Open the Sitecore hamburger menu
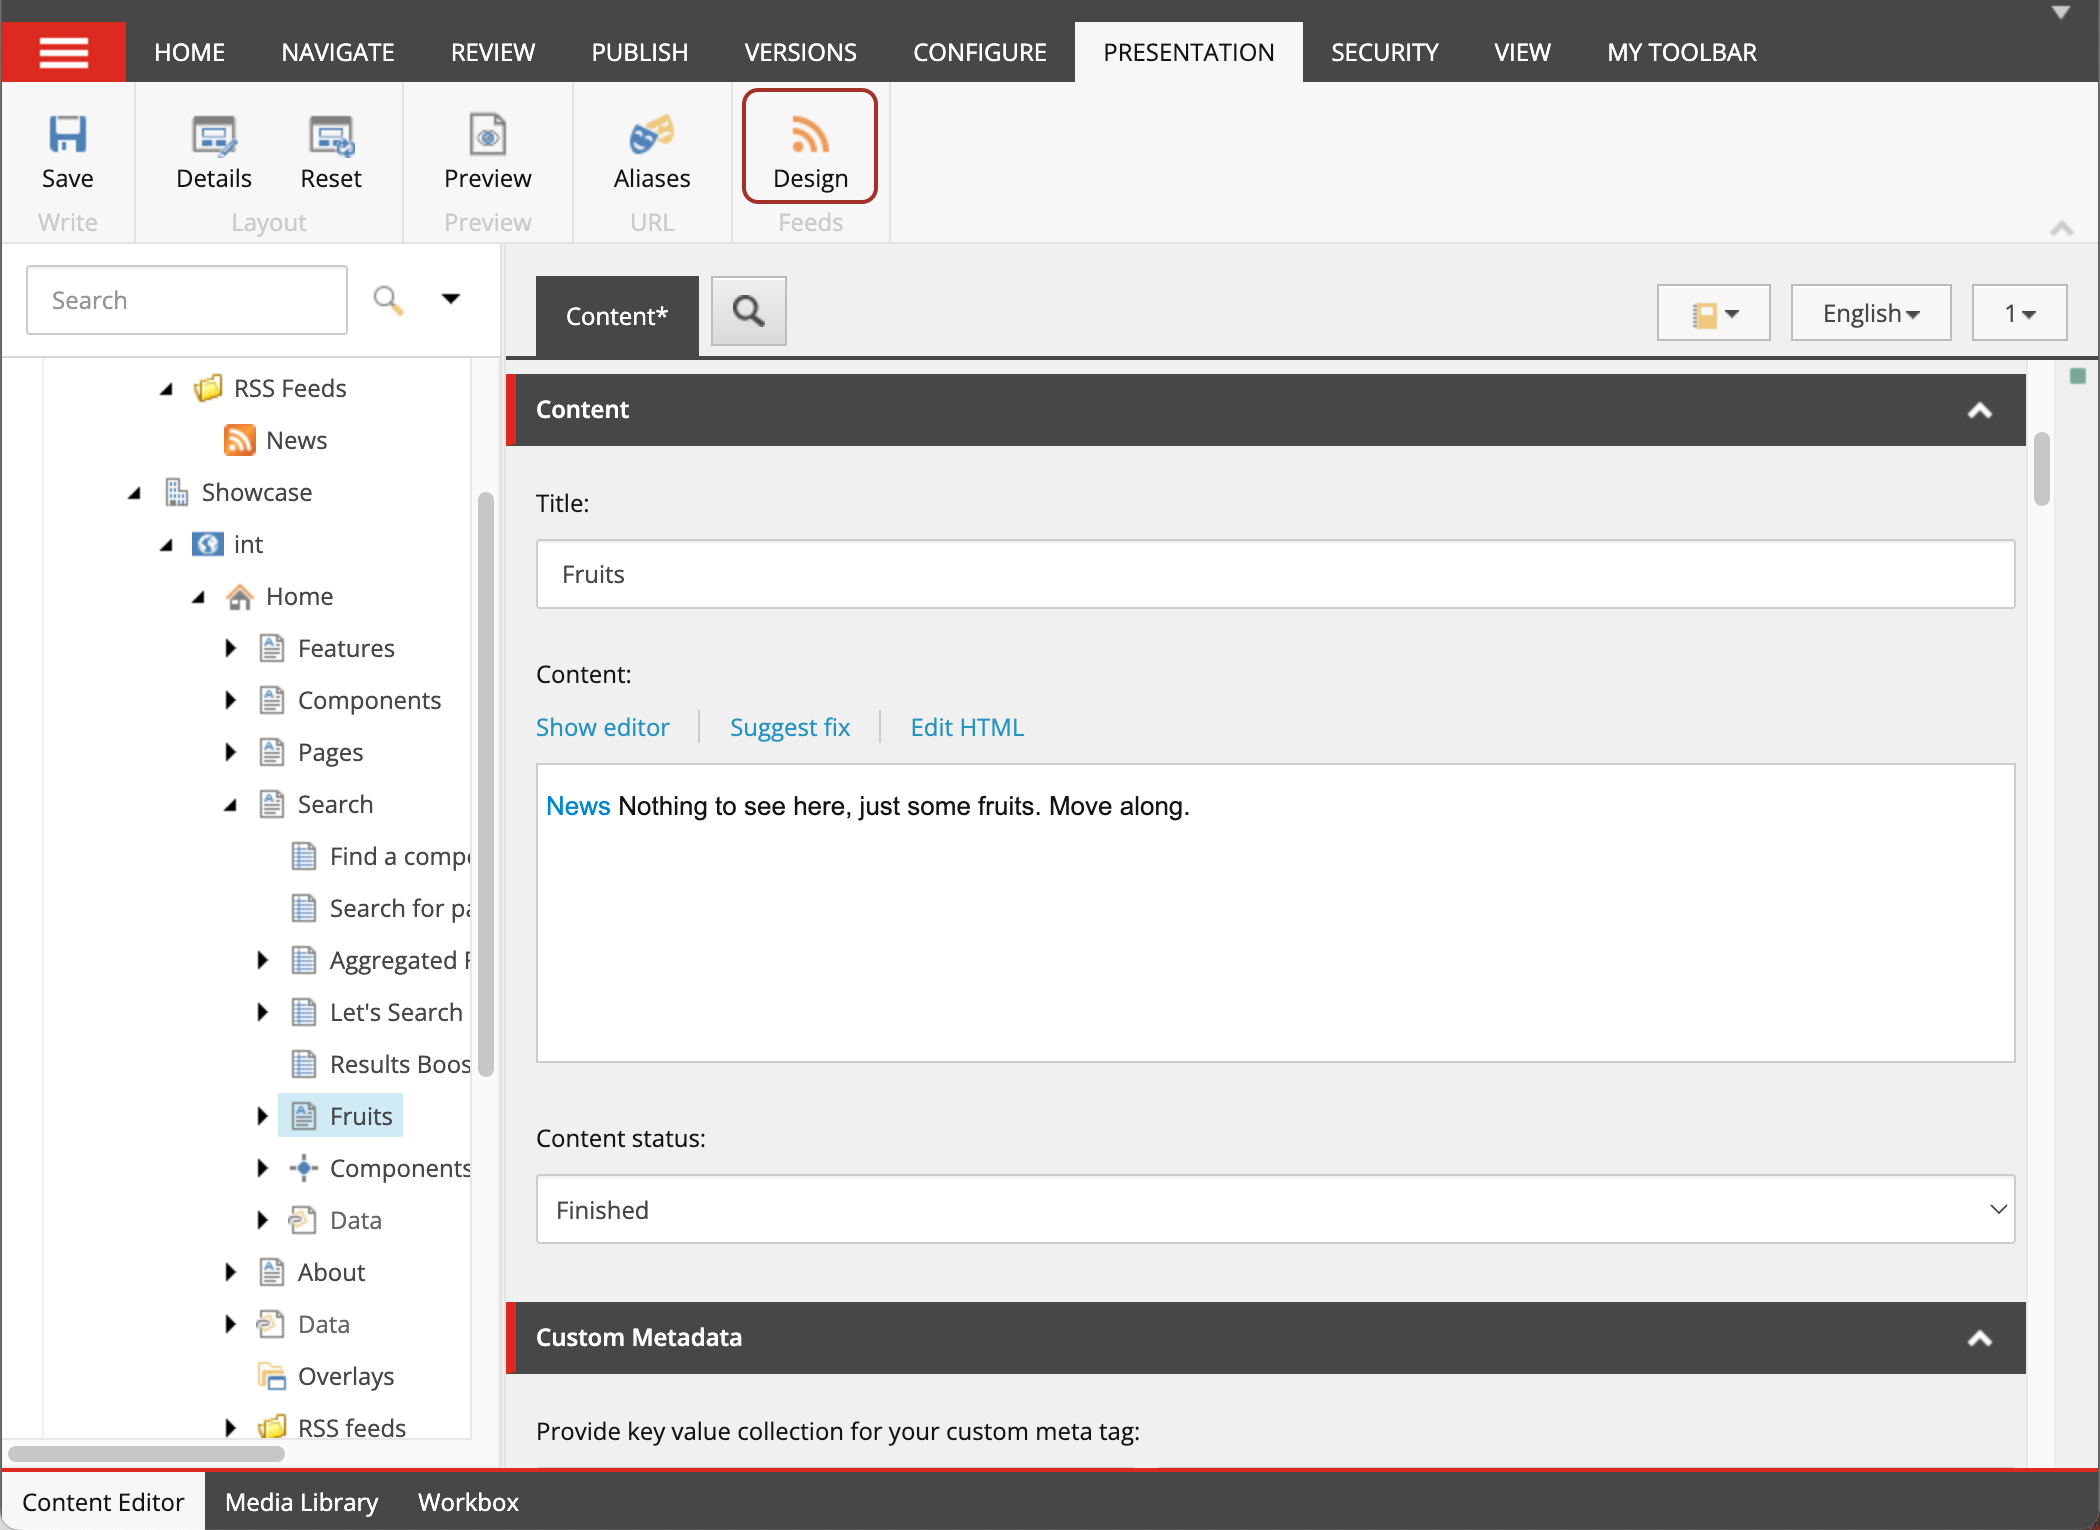The image size is (2100, 1530). pos(63,52)
